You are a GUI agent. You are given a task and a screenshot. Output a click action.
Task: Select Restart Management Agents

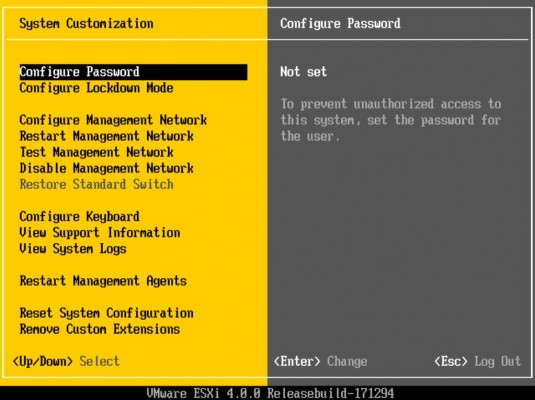pos(103,281)
